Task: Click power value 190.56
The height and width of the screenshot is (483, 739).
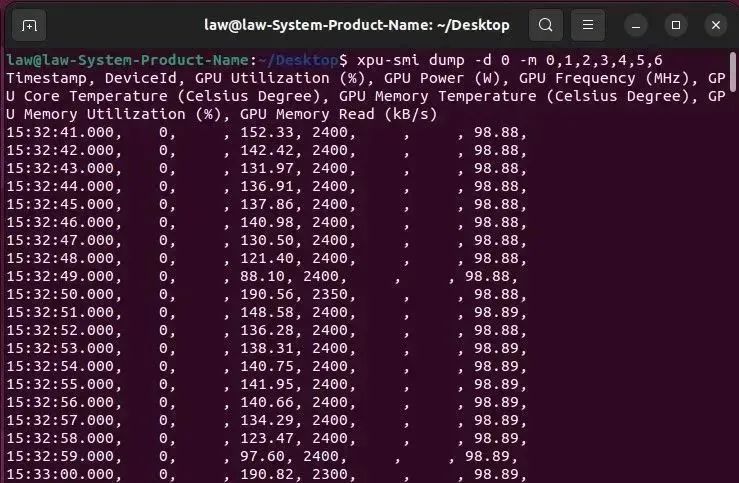Action: pyautogui.click(x=267, y=294)
